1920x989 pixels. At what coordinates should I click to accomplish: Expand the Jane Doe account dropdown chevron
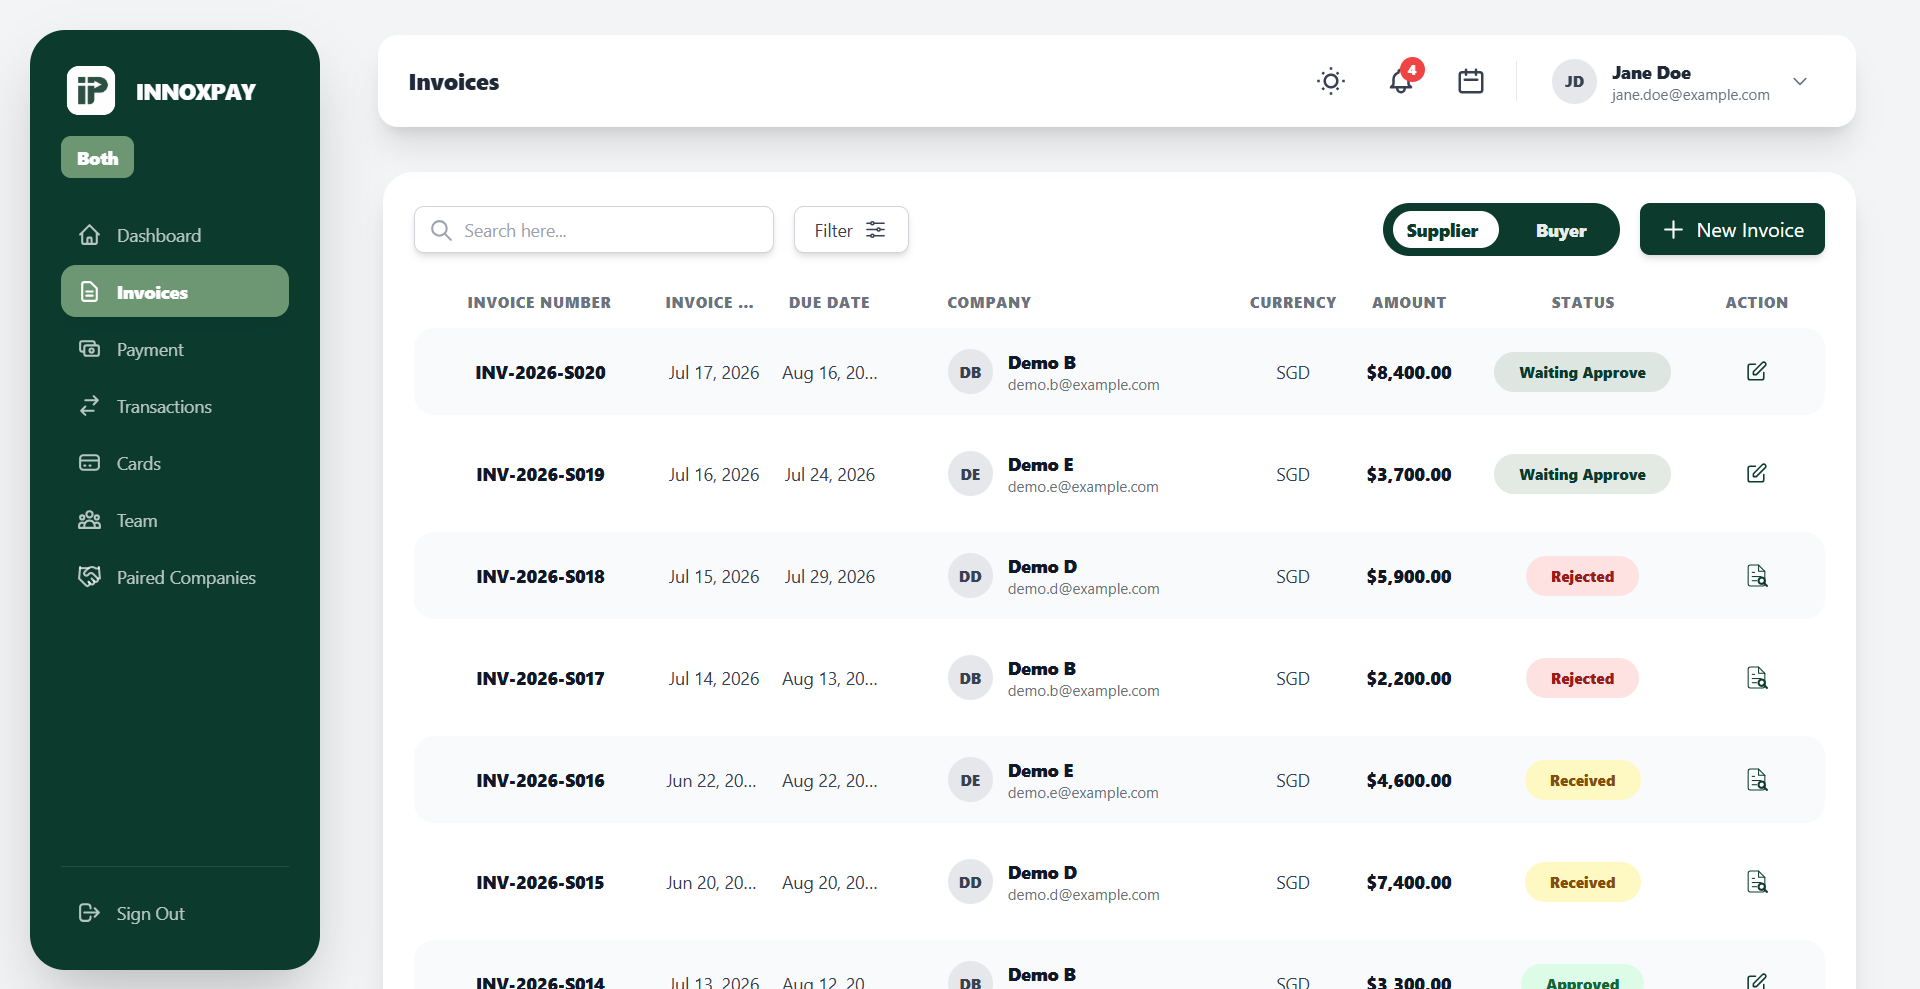tap(1800, 81)
